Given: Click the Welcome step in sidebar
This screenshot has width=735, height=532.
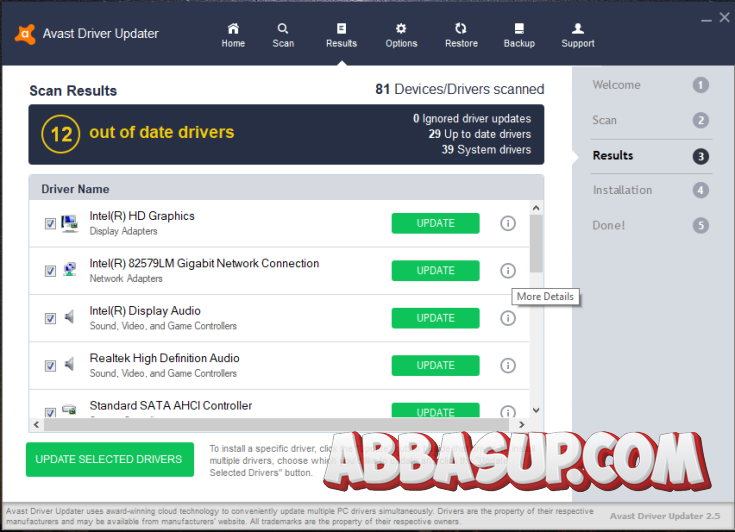Looking at the screenshot, I should click(x=651, y=85).
